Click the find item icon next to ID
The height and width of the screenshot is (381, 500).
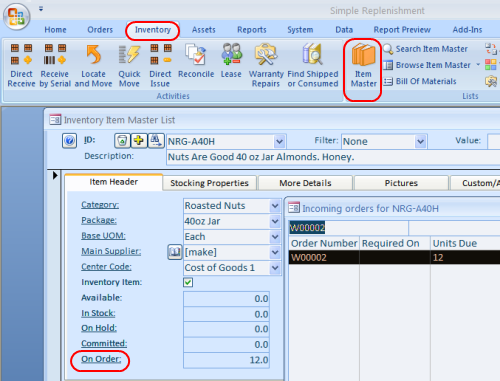[x=156, y=141]
